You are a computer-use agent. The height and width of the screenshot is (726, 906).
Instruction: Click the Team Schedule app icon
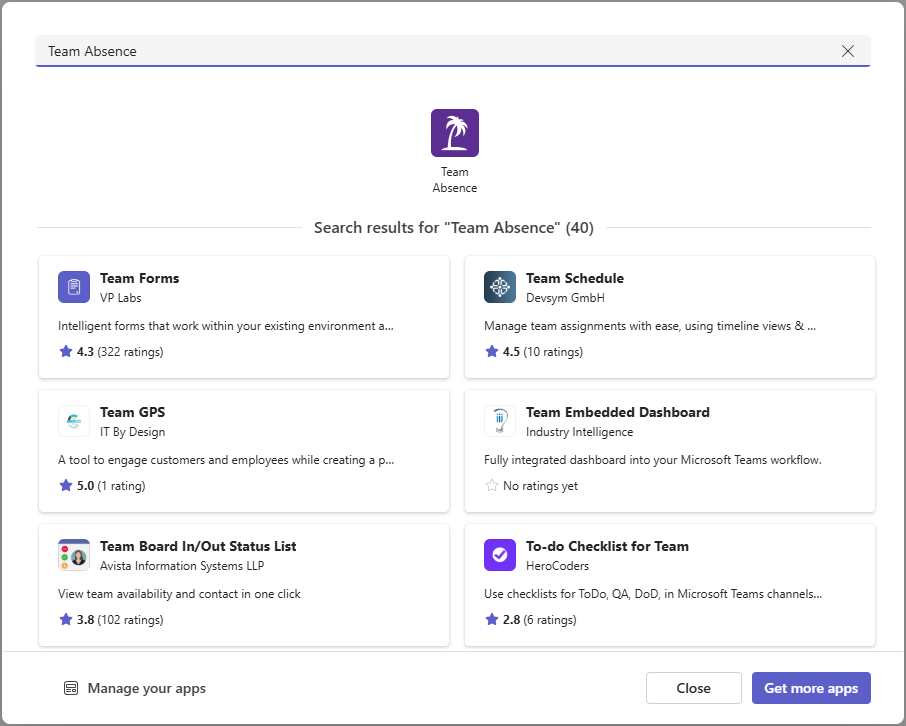500,287
